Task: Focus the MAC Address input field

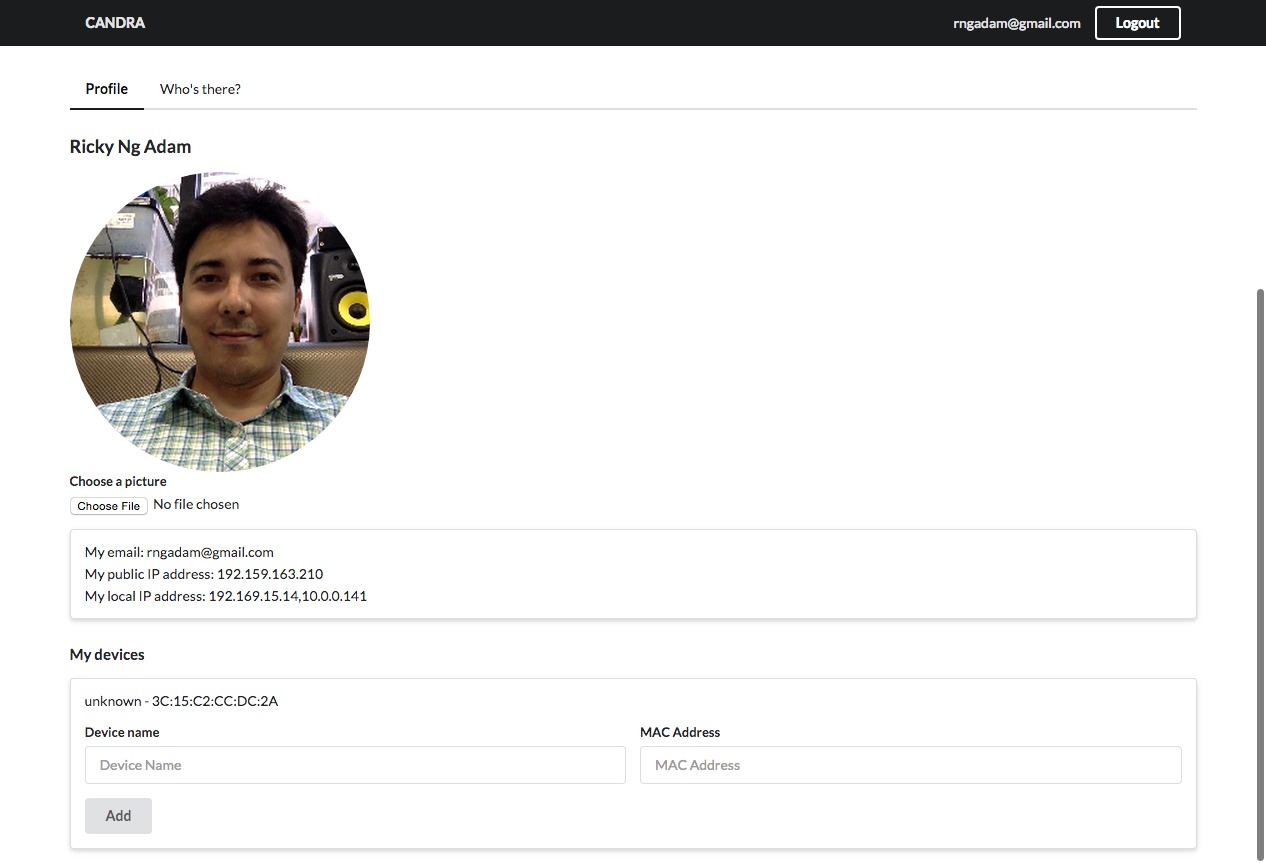Action: [911, 765]
